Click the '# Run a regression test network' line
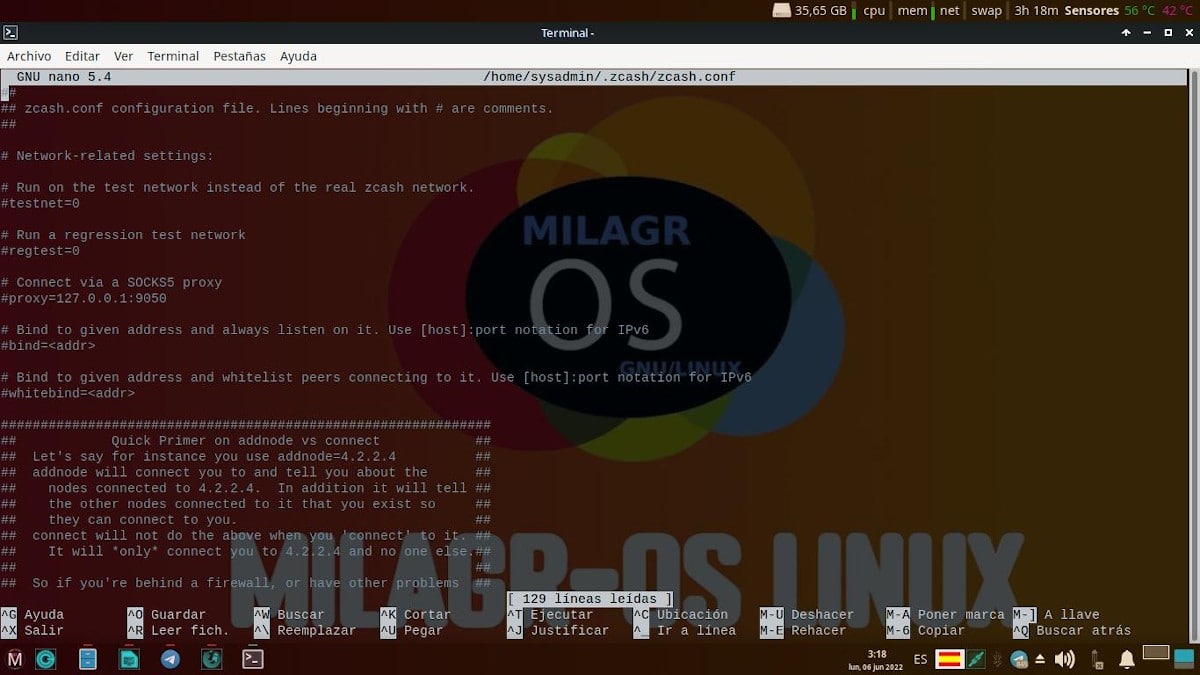 point(124,235)
